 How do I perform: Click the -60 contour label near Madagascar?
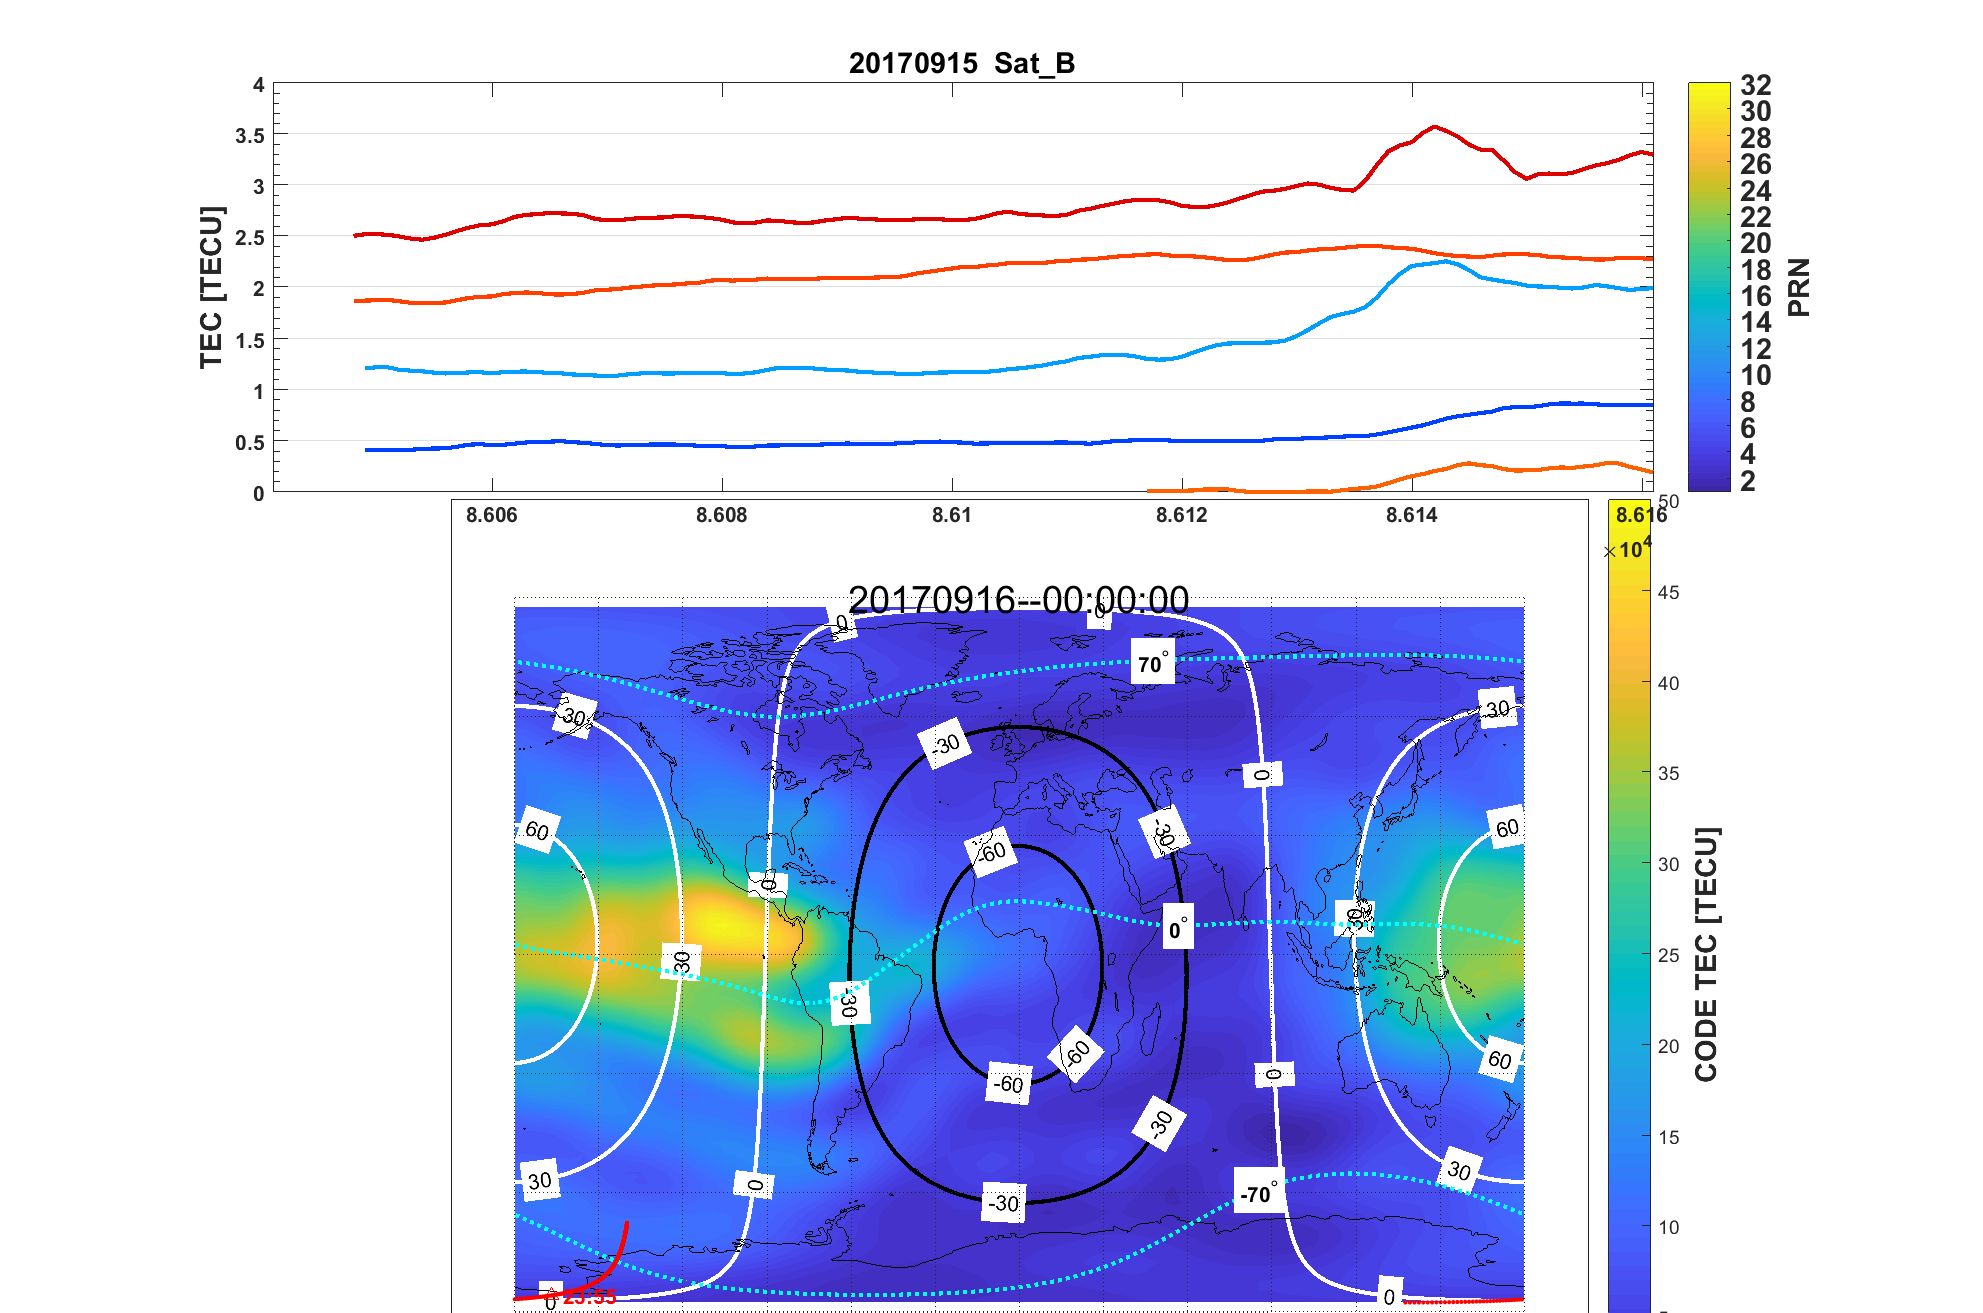pyautogui.click(x=1076, y=1054)
